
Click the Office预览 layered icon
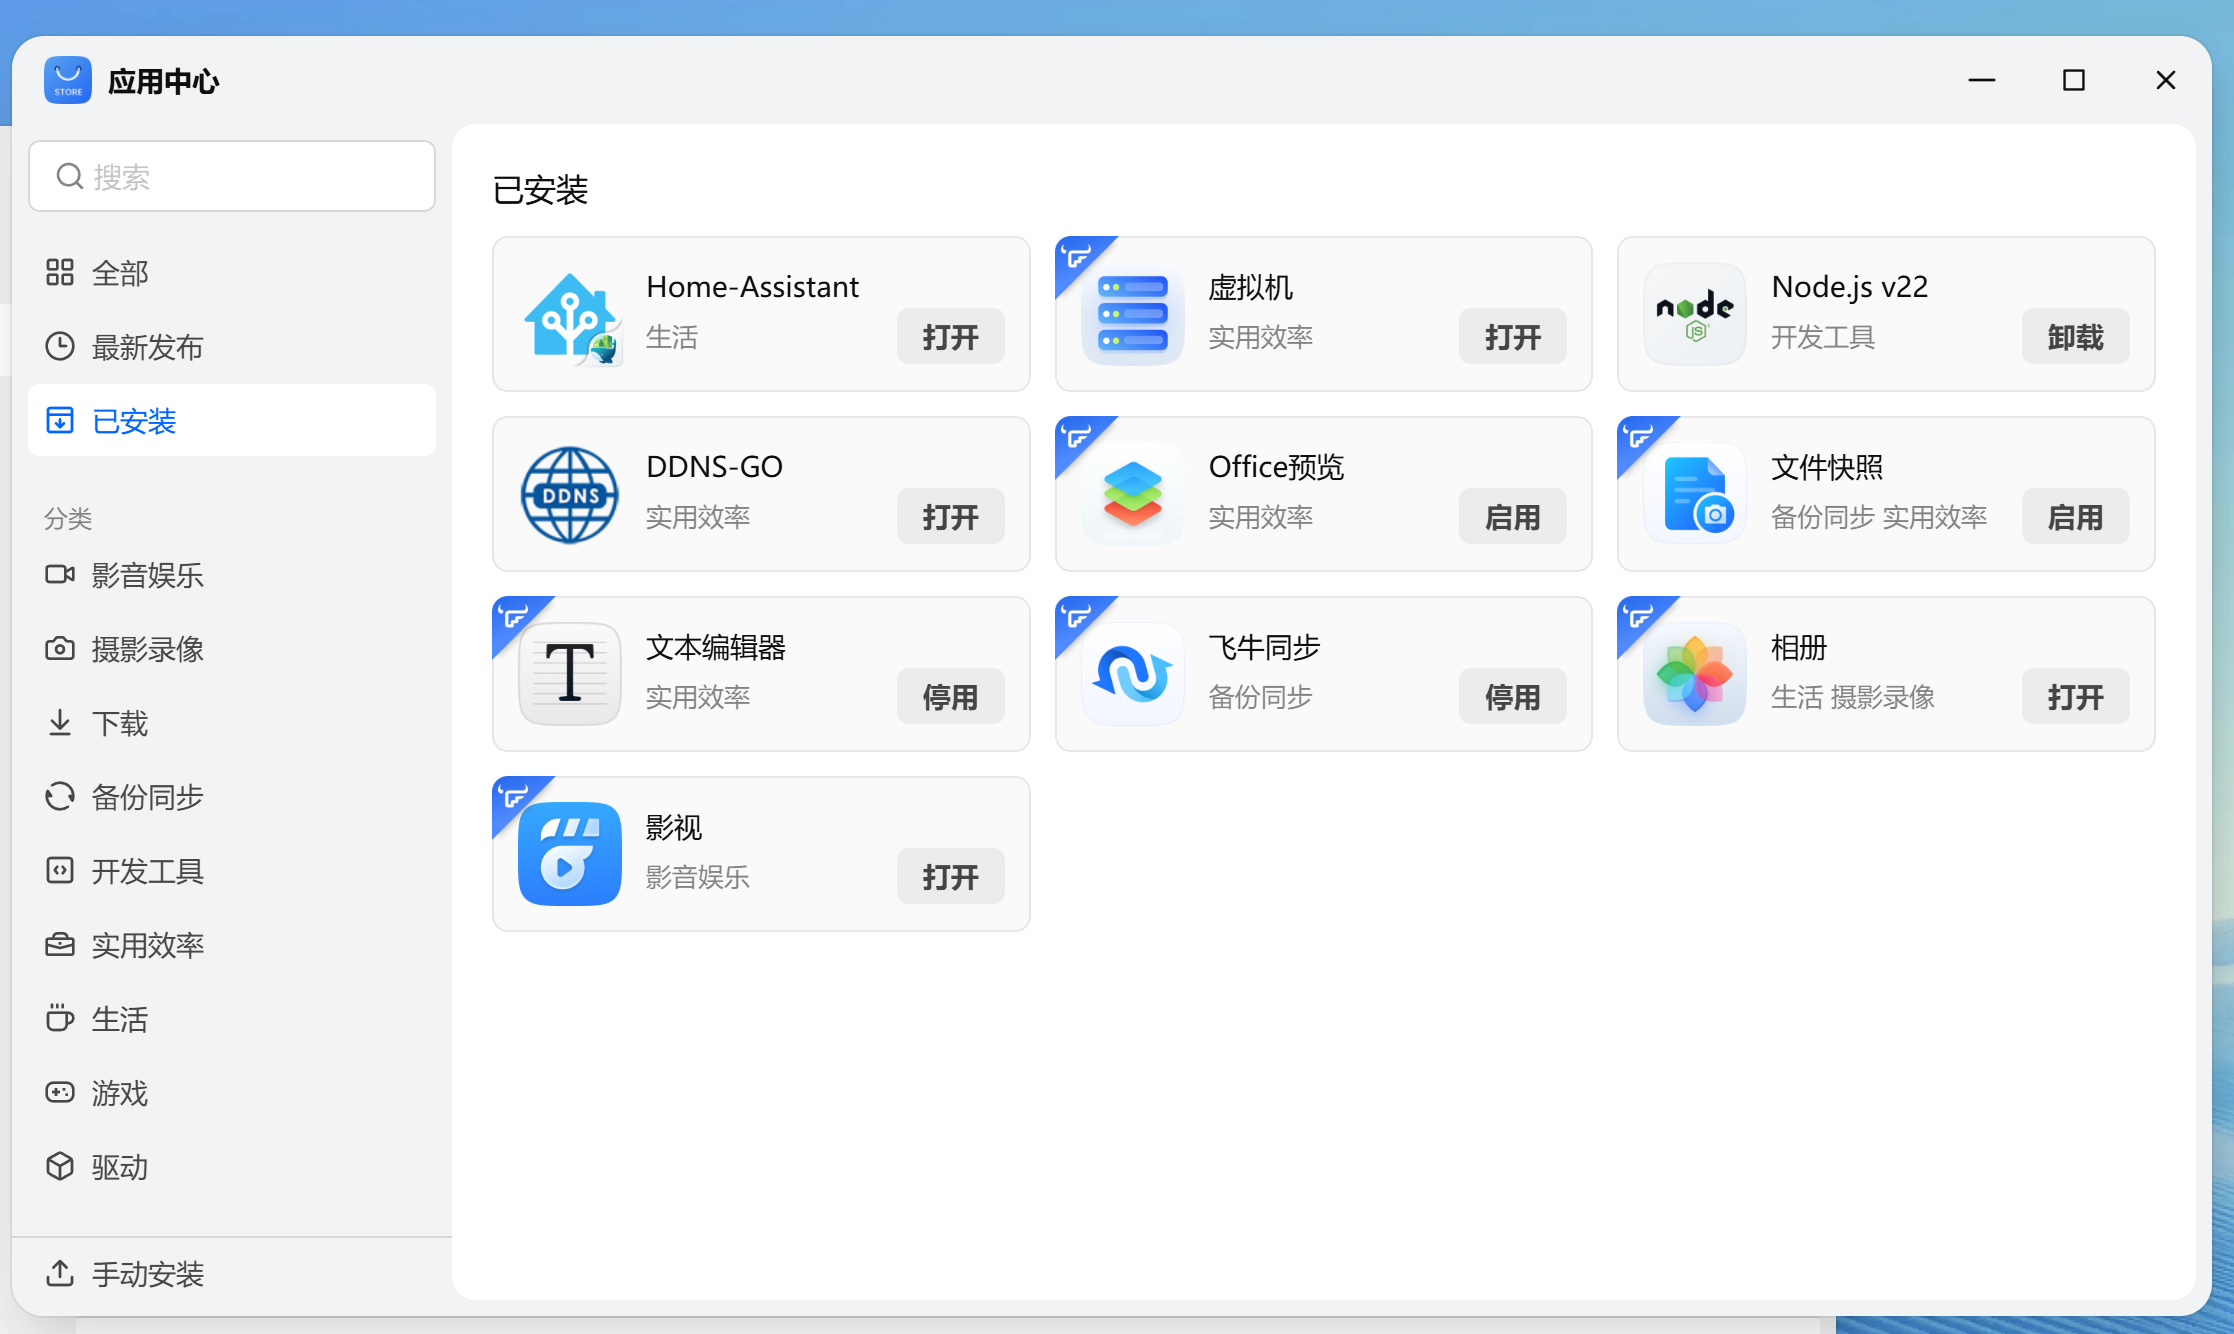coord(1132,494)
